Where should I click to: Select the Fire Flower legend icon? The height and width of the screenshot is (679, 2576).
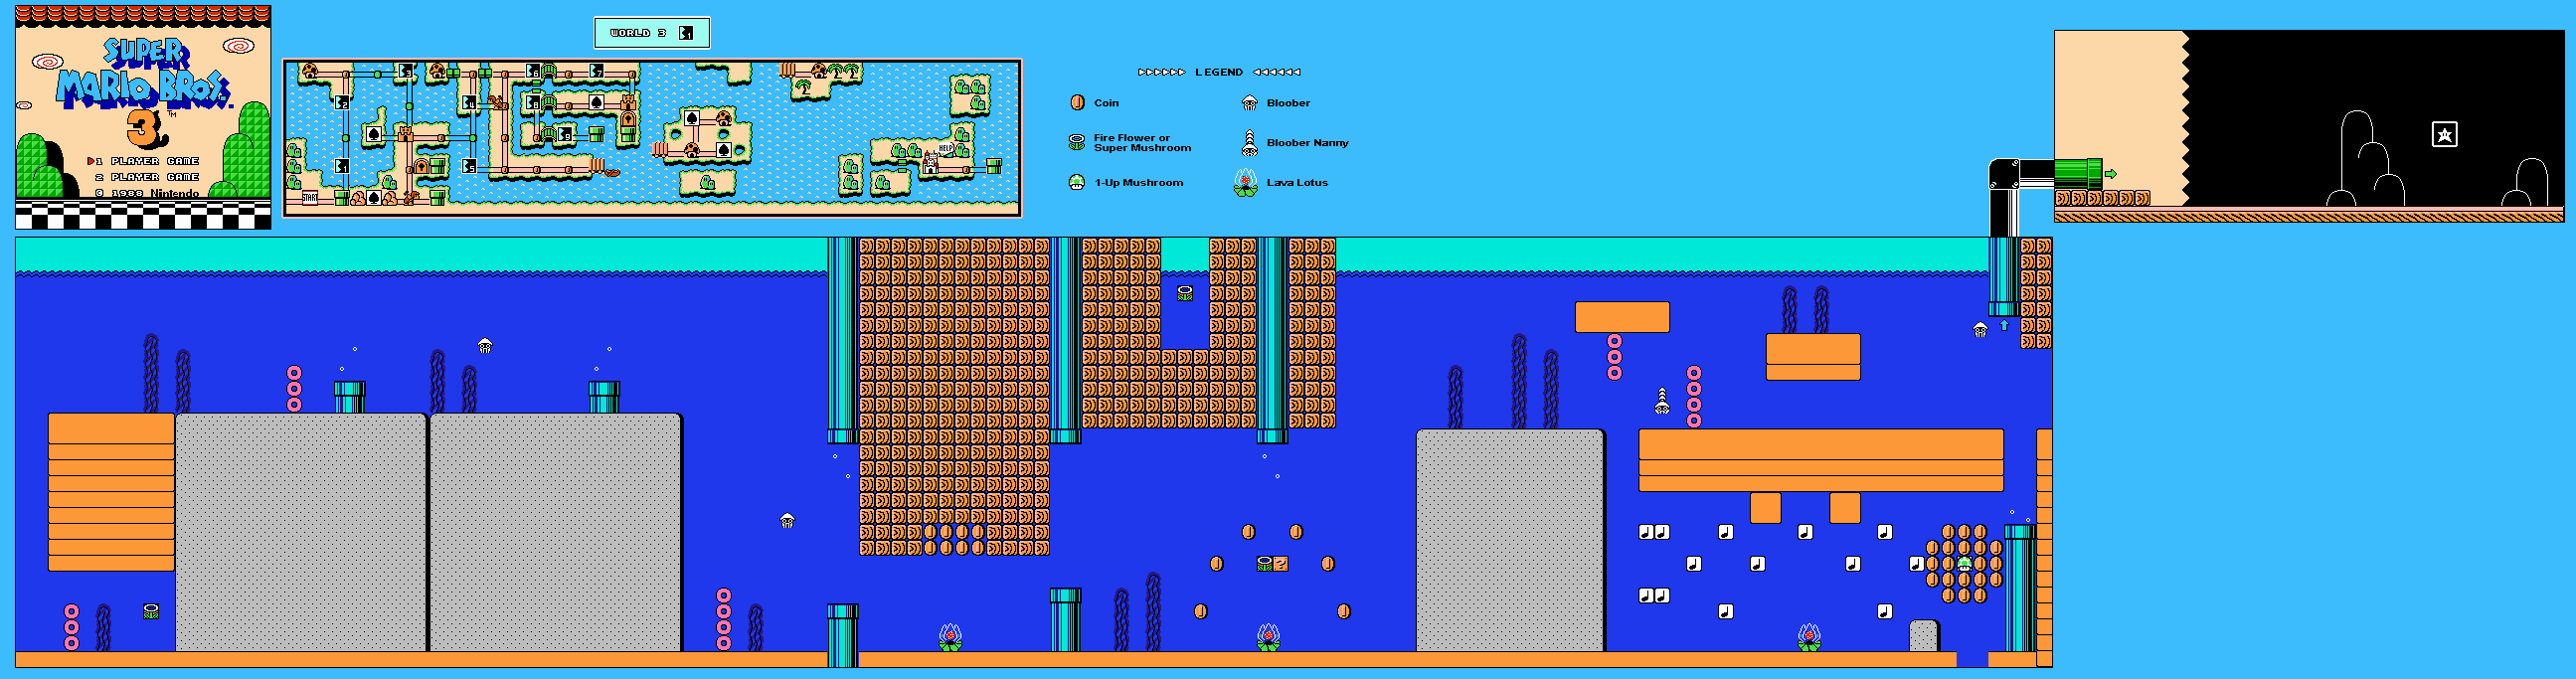click(1077, 142)
